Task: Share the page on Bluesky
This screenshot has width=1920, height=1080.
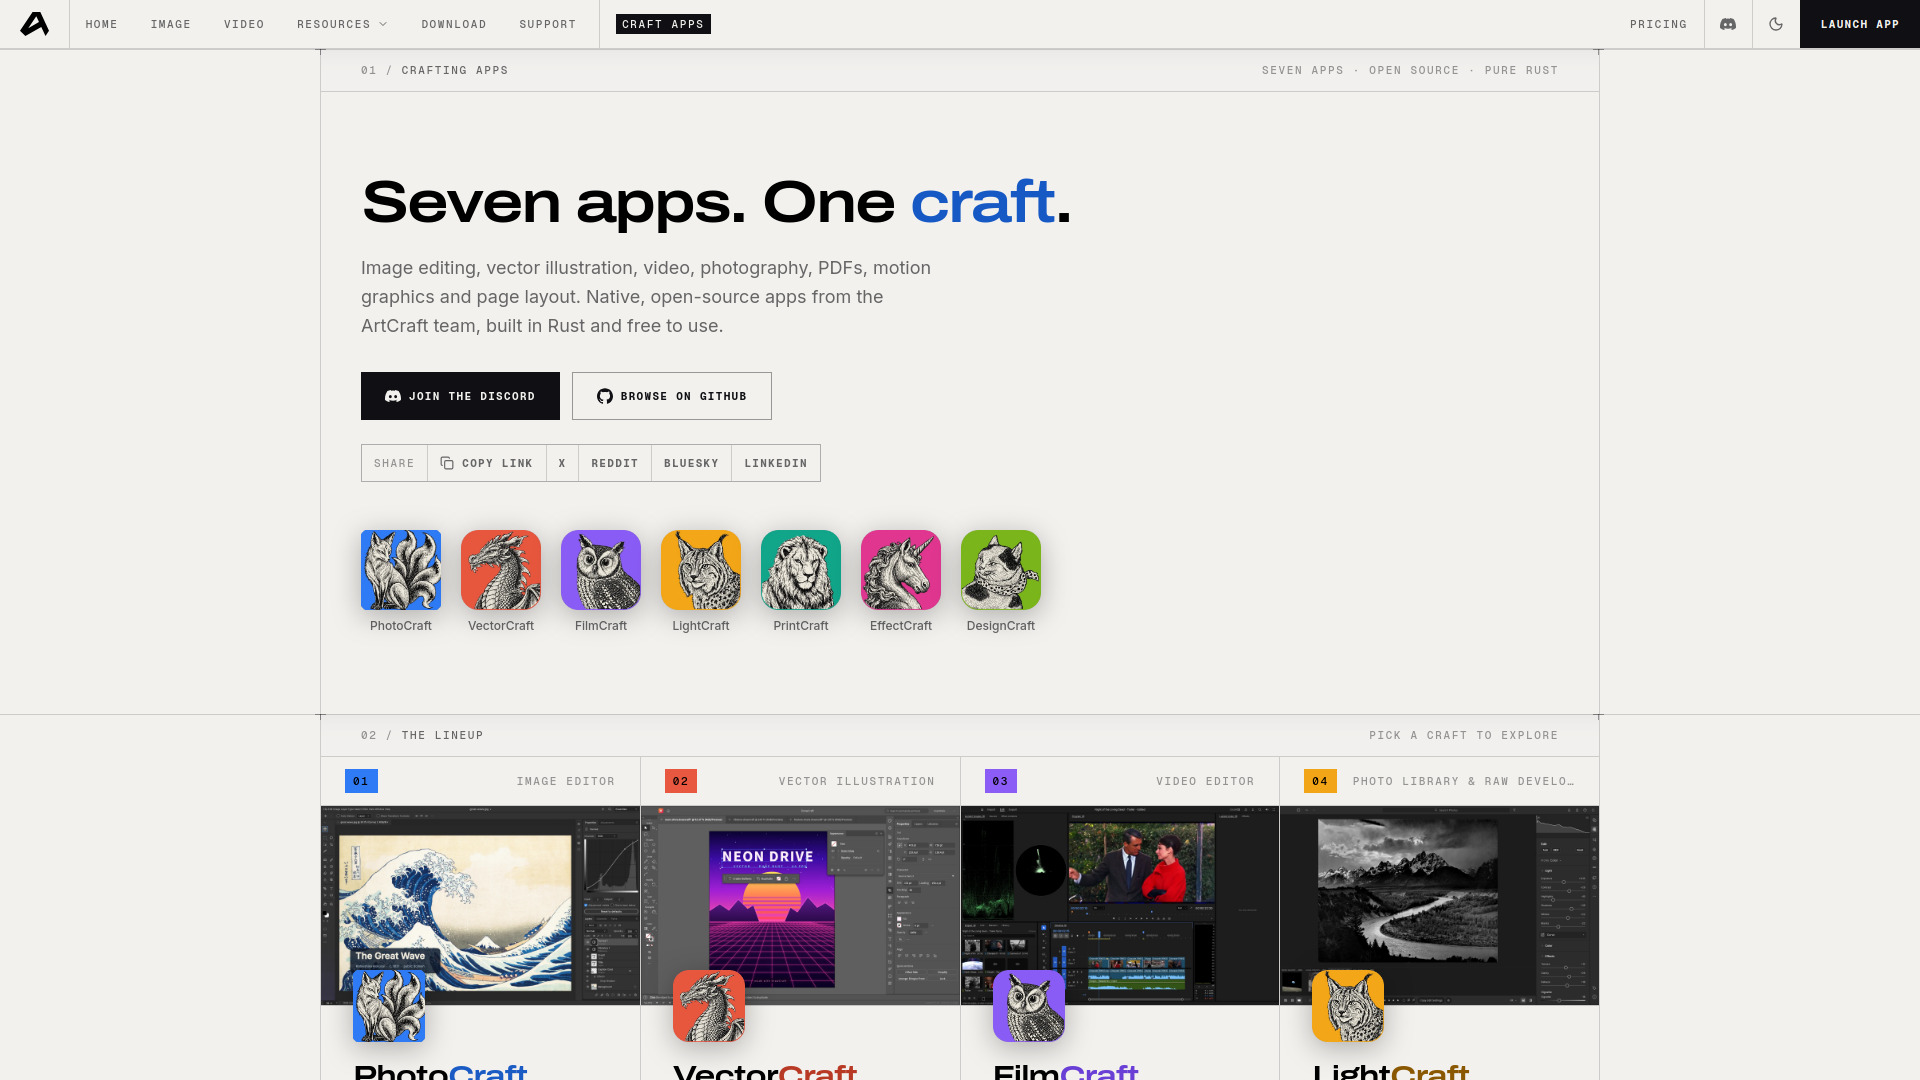Action: 691,463
